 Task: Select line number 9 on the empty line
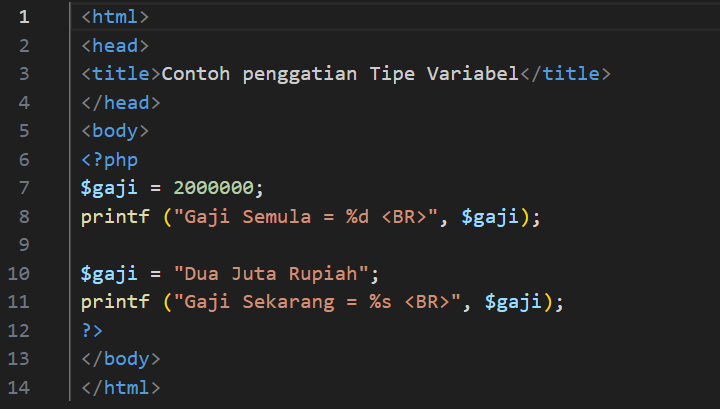pyautogui.click(x=24, y=245)
